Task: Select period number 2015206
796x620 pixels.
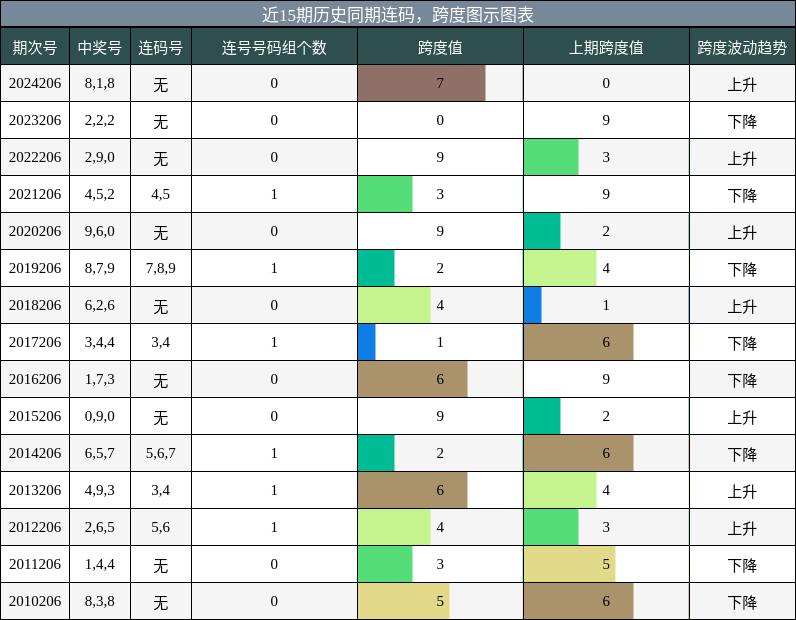Action: point(35,416)
